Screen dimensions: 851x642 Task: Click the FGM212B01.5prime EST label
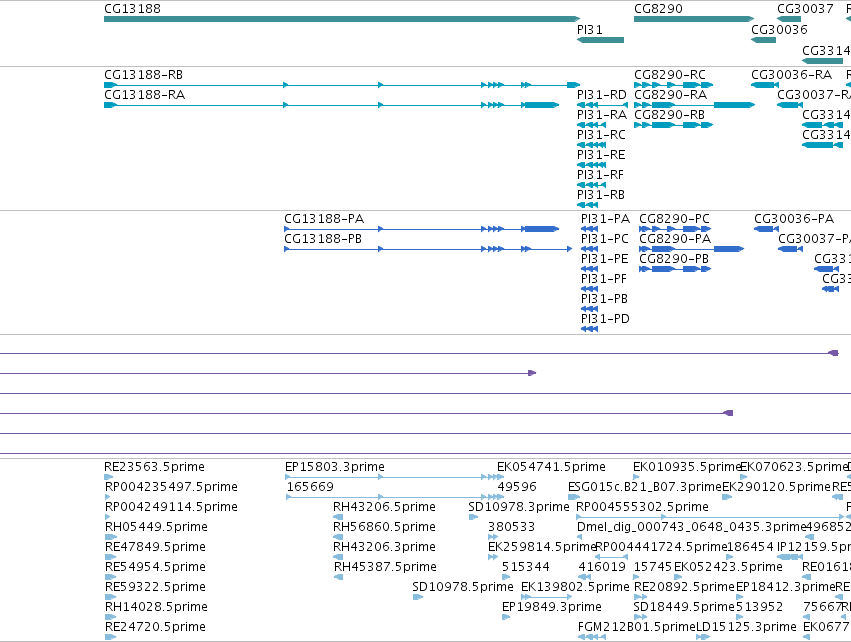tap(637, 627)
